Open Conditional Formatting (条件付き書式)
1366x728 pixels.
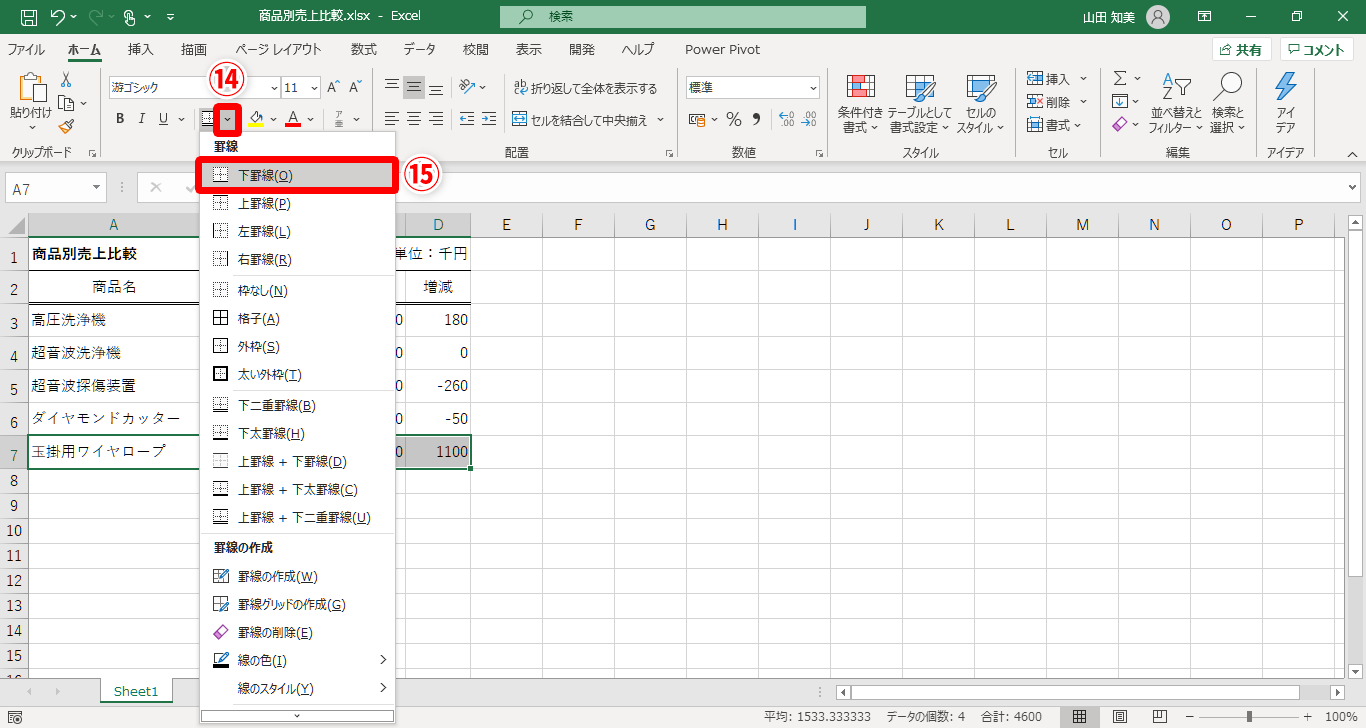[860, 104]
